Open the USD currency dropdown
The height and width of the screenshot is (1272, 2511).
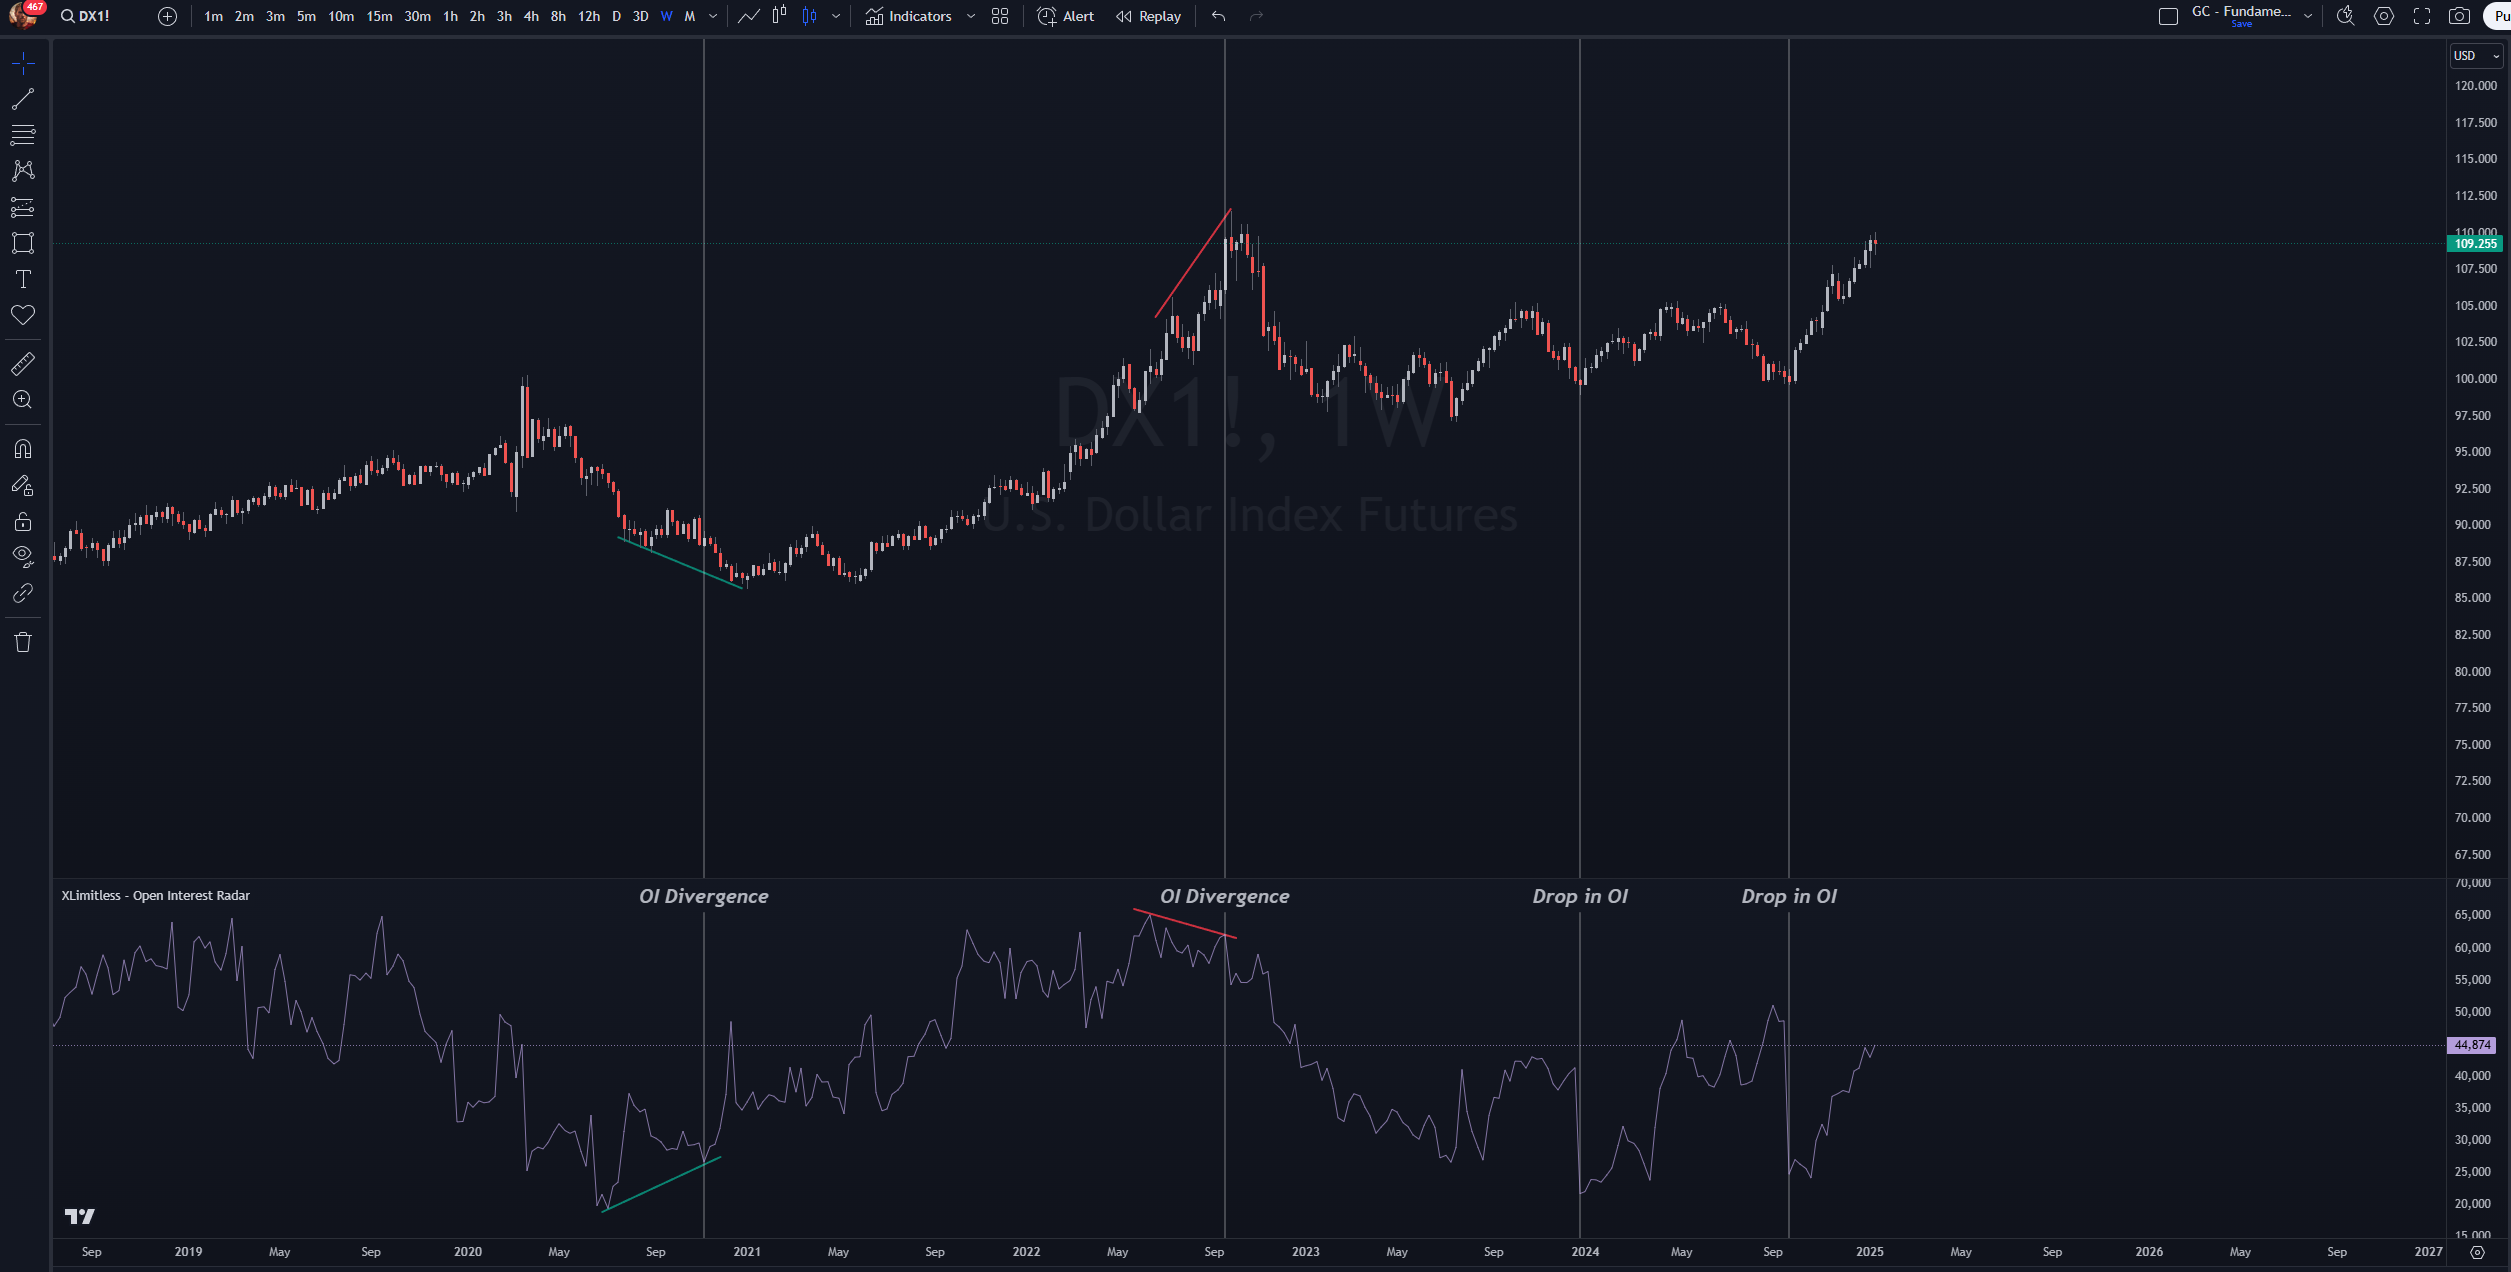2475,56
